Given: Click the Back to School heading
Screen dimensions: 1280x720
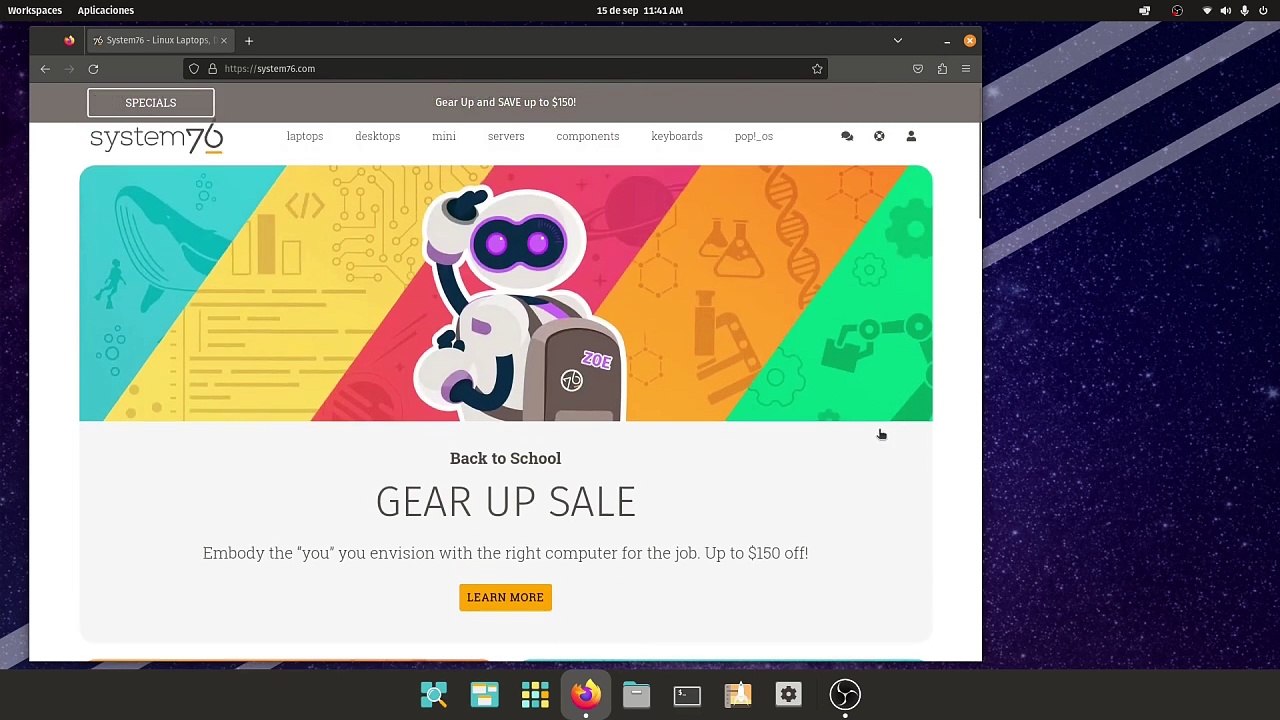Looking at the screenshot, I should click(x=505, y=458).
